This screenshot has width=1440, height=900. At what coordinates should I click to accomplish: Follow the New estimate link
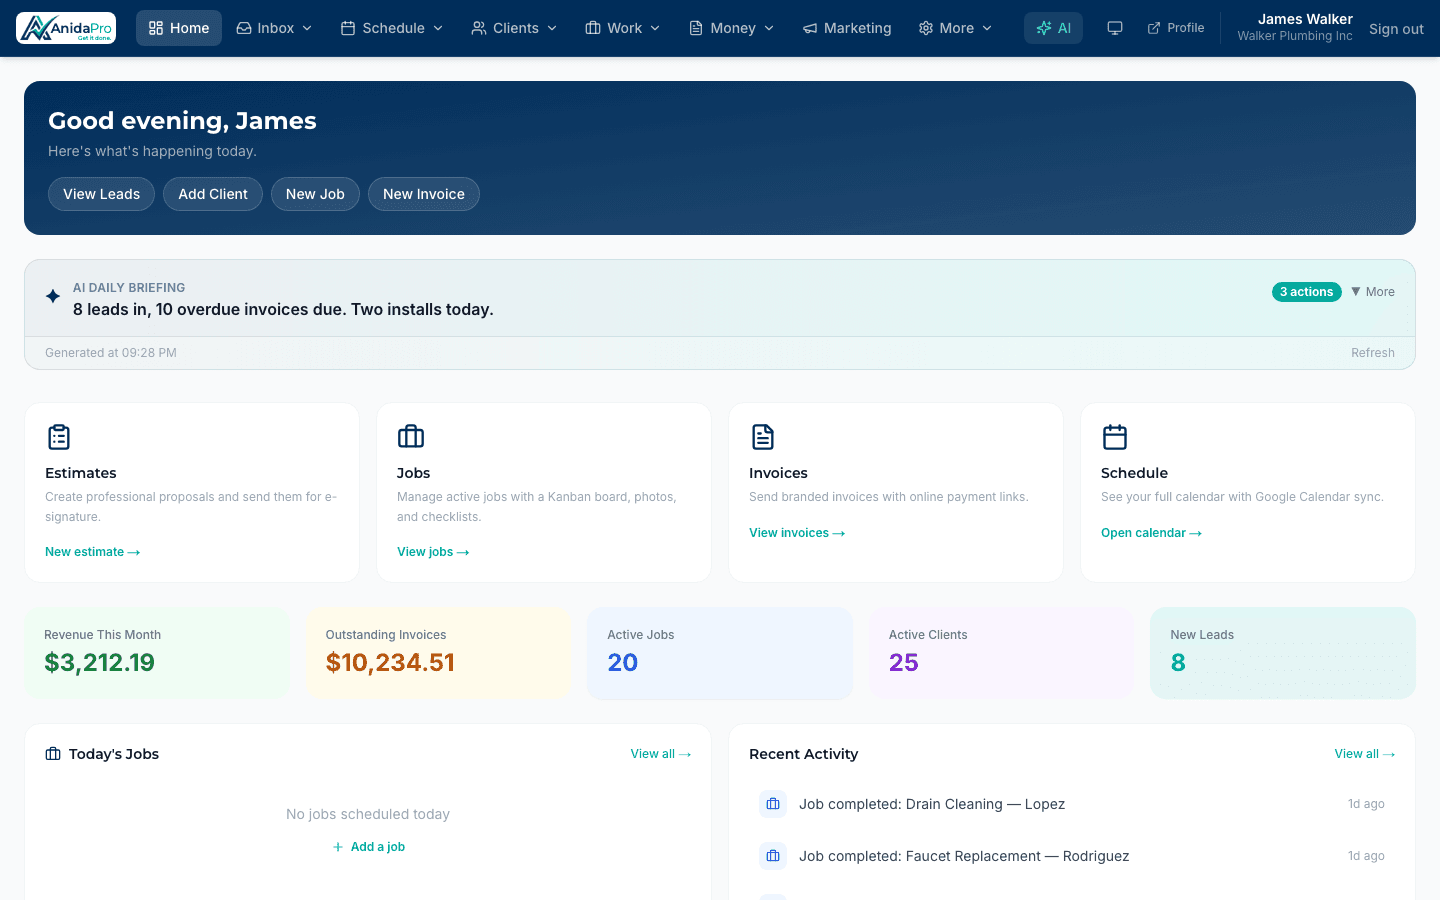click(x=93, y=552)
